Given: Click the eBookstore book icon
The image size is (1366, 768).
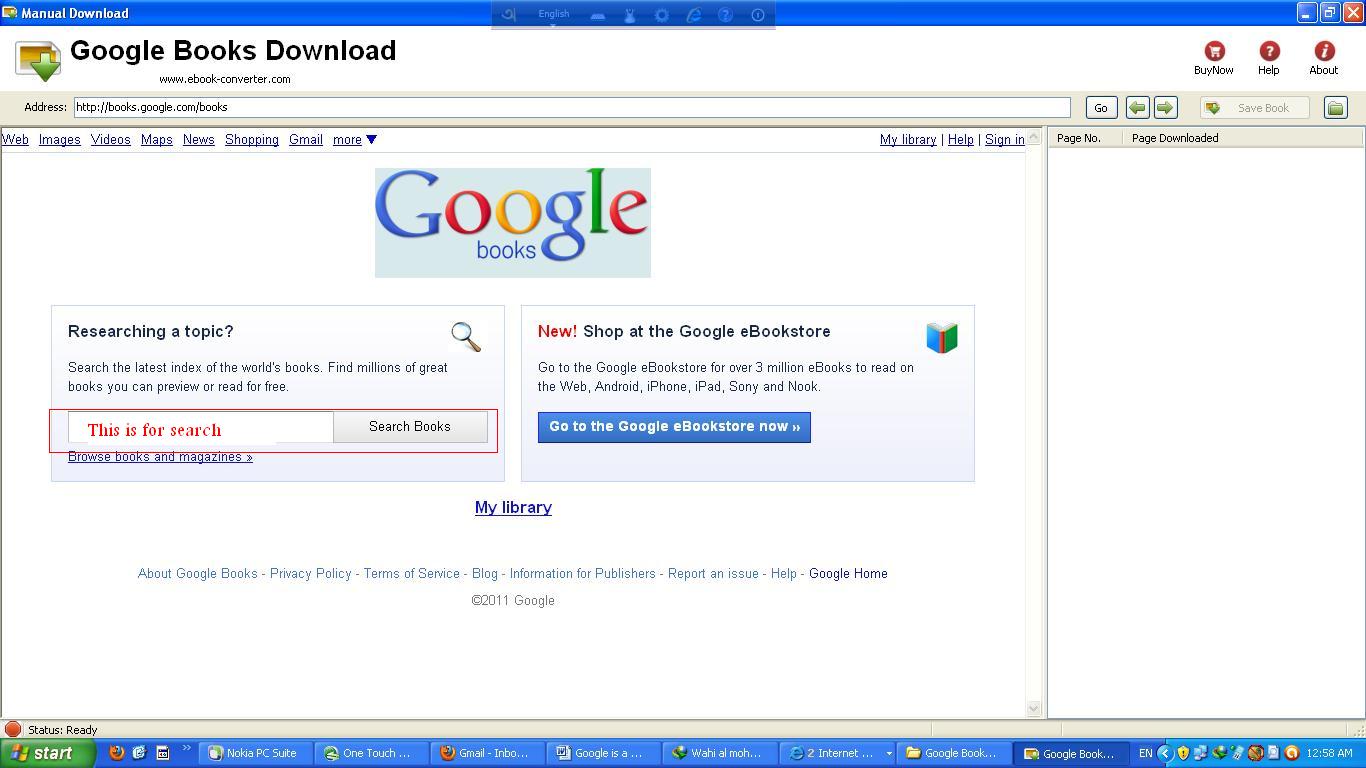Looking at the screenshot, I should [x=942, y=337].
